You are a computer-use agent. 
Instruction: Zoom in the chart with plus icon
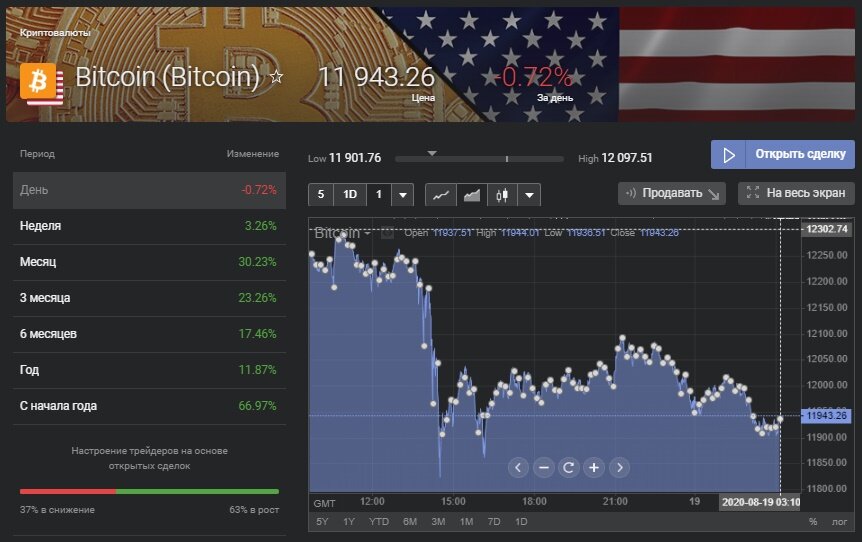coord(593,467)
